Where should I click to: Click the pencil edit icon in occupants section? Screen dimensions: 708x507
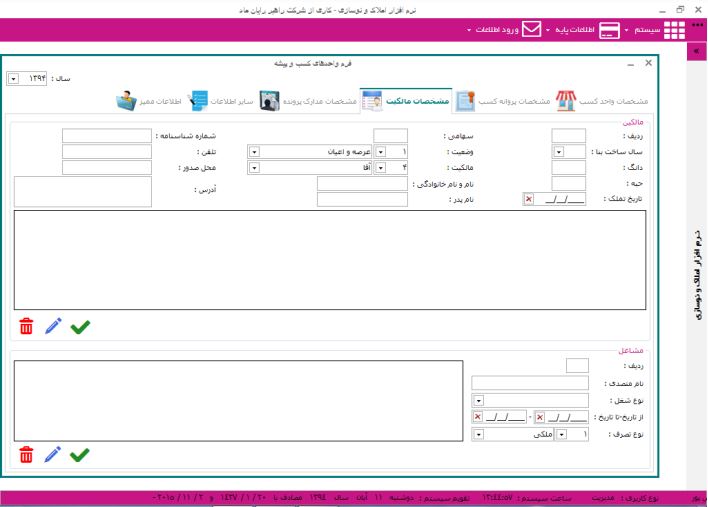pos(53,455)
